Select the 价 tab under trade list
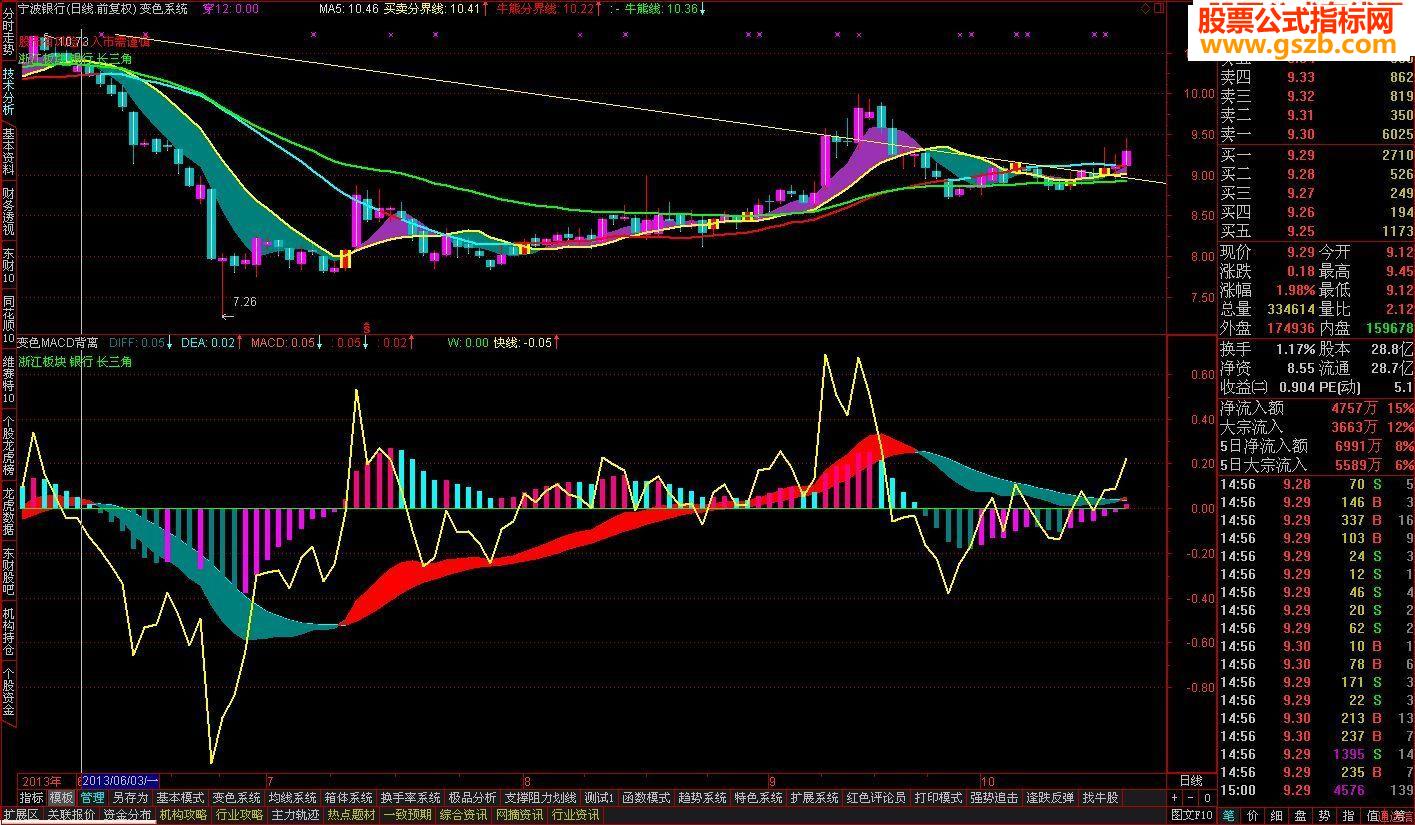Viewport: 1415px width, 825px height. (x=1253, y=815)
